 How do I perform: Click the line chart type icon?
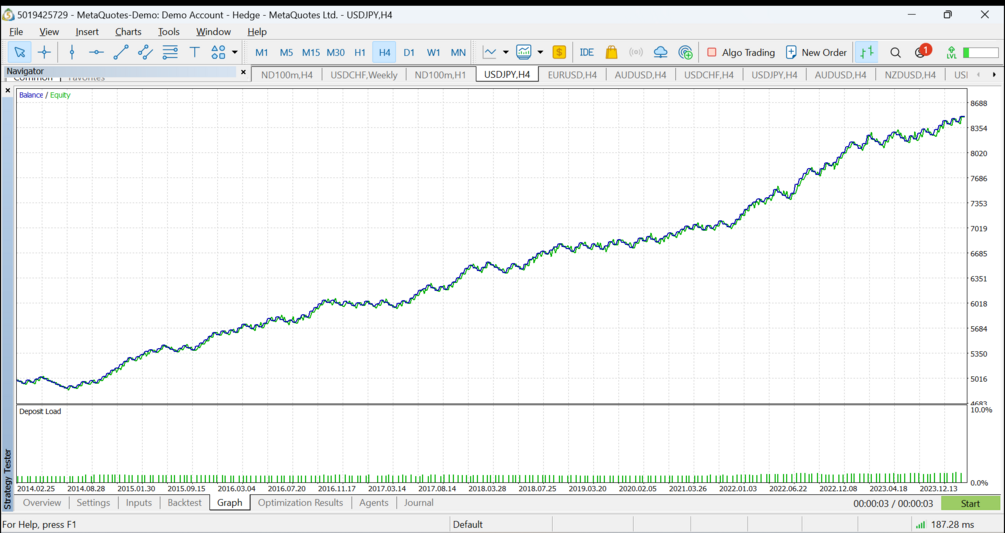(490, 53)
